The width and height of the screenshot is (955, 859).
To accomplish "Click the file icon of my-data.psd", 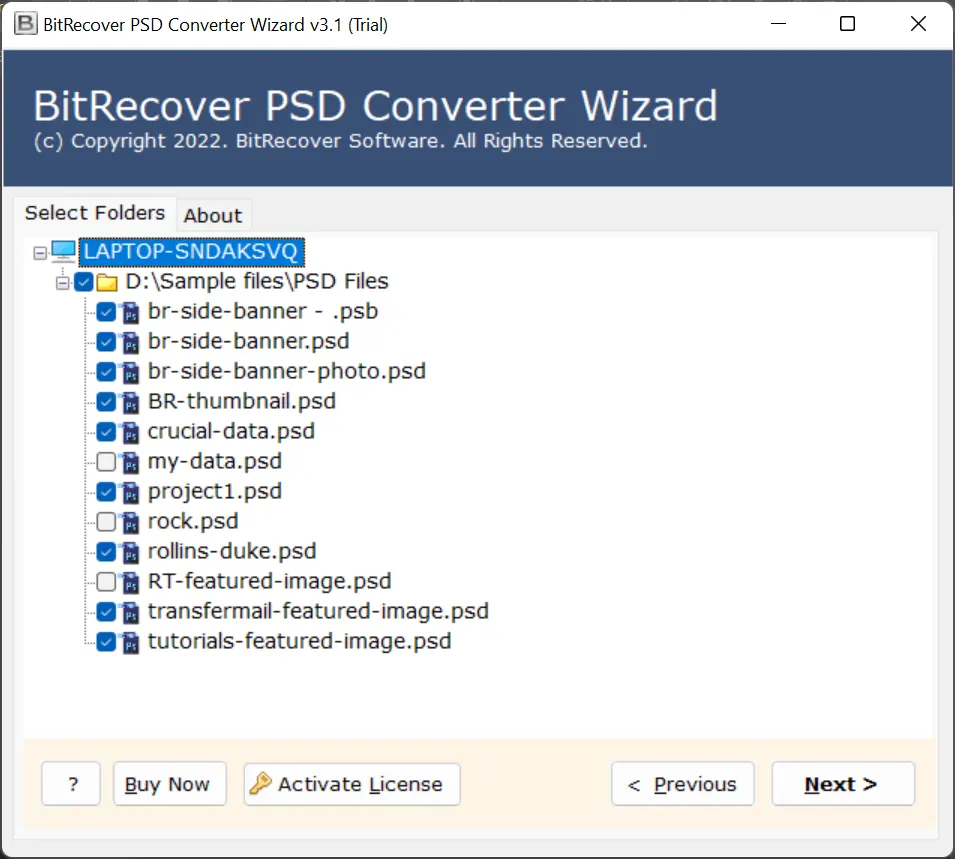I will 130,462.
